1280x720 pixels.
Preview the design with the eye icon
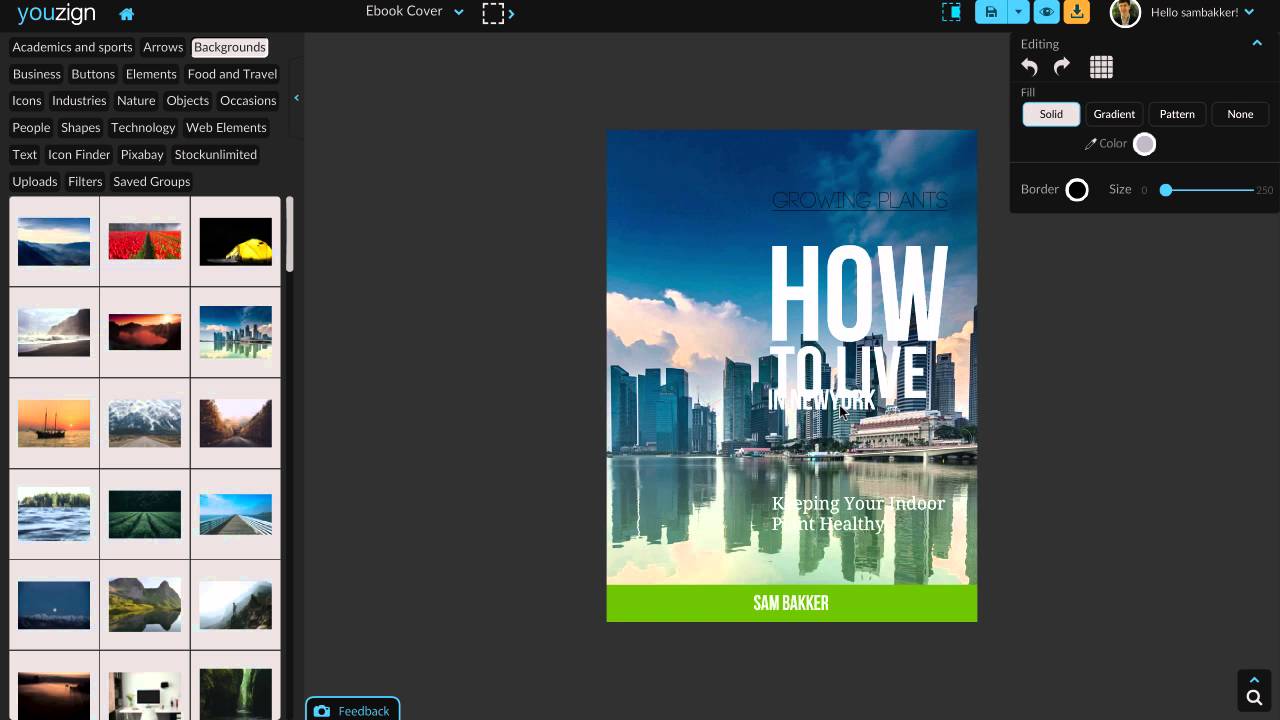tap(1047, 12)
